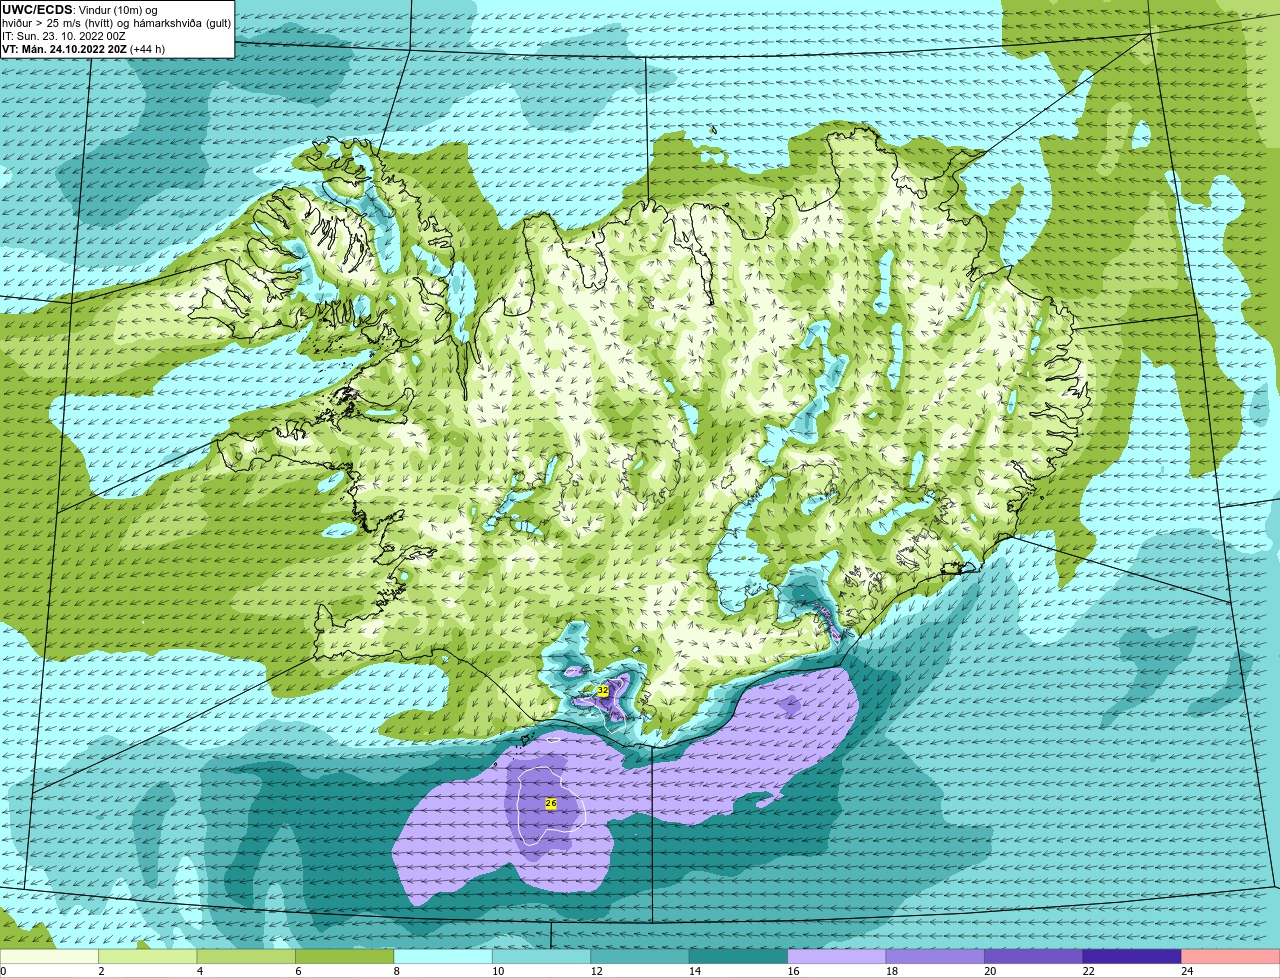Click the dark teal 14–16 m/s legend swatch
This screenshot has height=978, width=1280.
pos(739,956)
